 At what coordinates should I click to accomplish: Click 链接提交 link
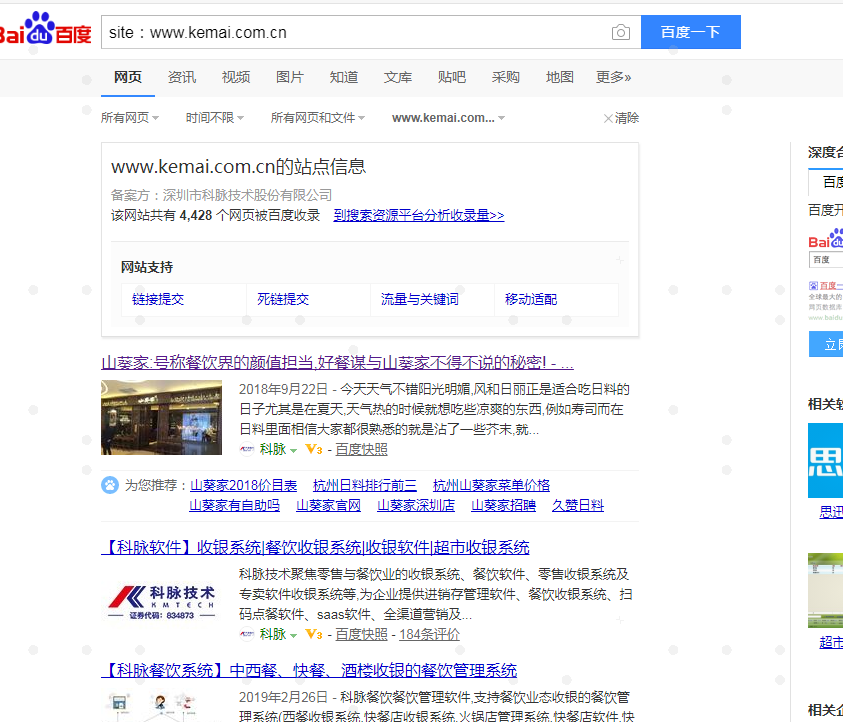click(x=158, y=299)
